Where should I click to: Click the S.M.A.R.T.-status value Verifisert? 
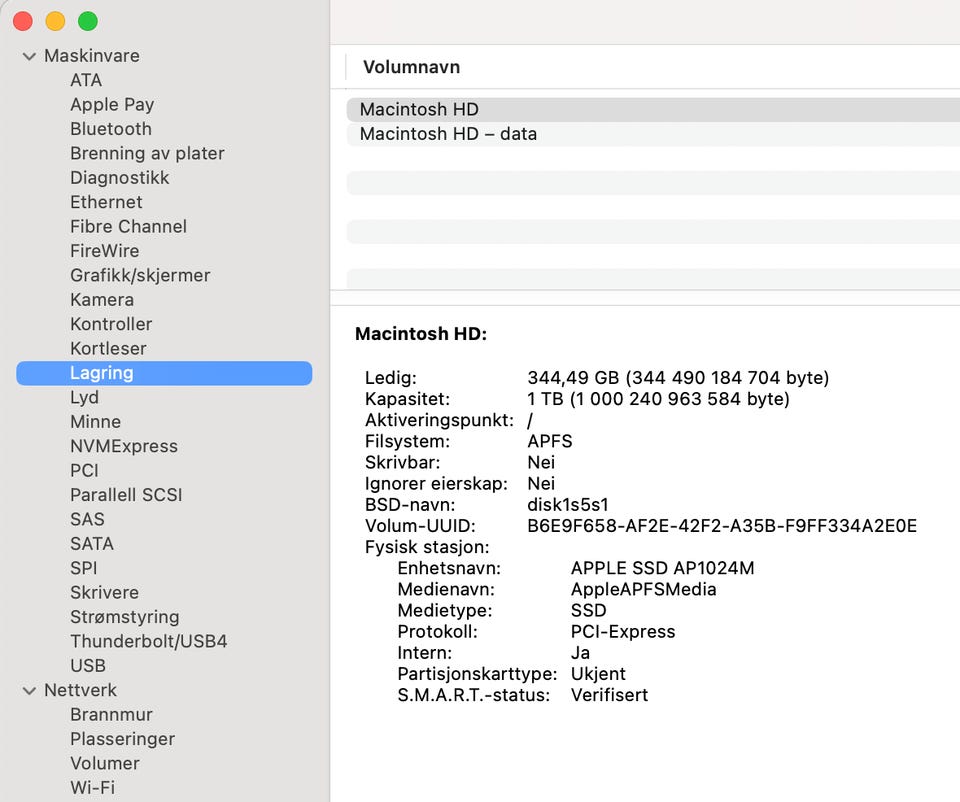click(609, 695)
